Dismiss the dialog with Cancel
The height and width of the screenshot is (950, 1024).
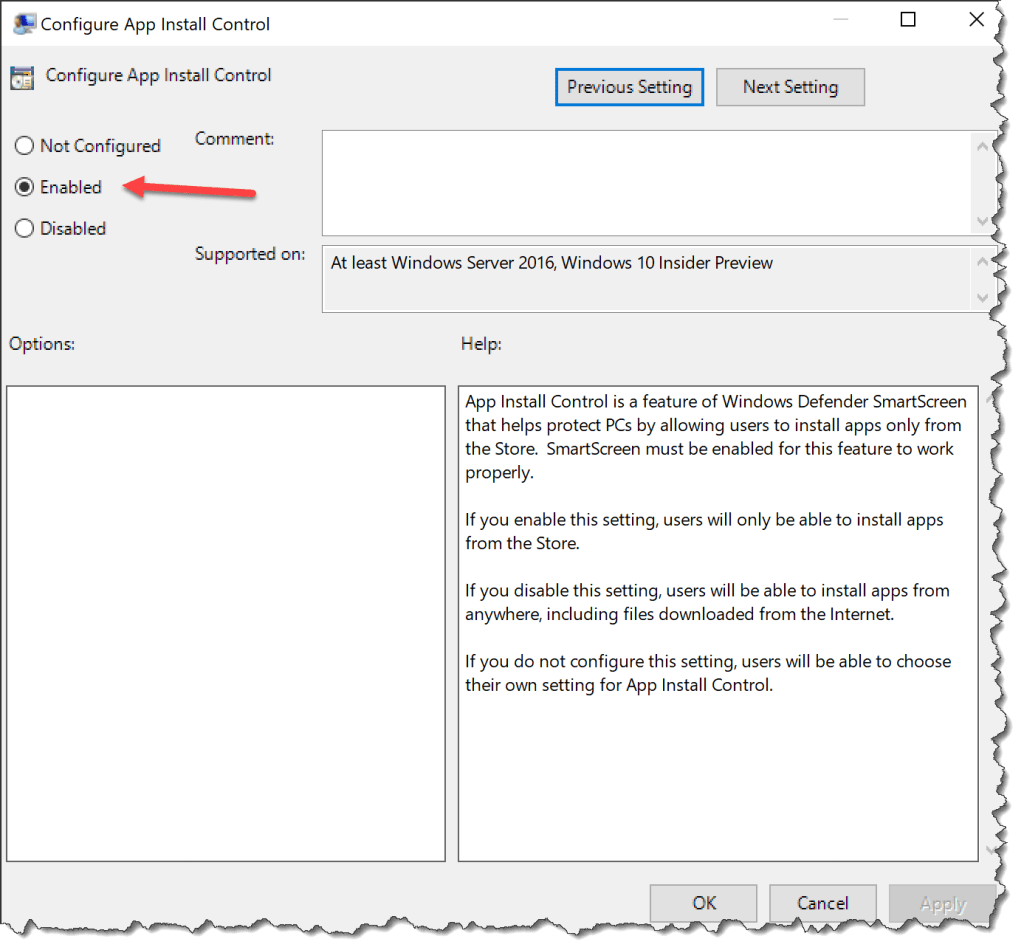point(822,902)
